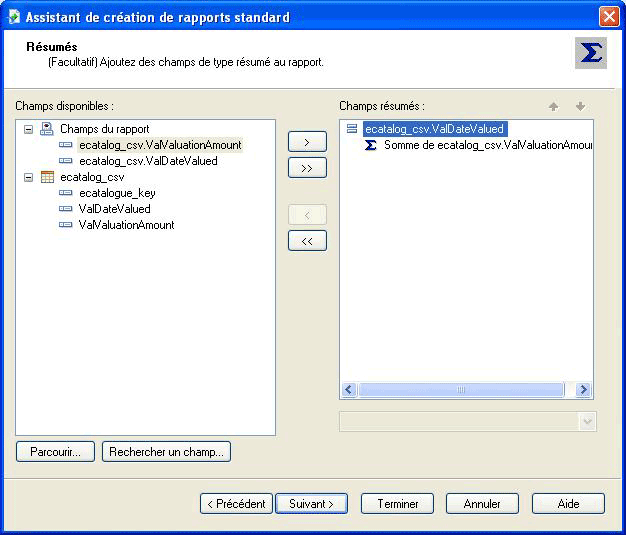Select ecatalog_csv.ValValuationAmount in available fields
Screen dimensions: 626x535
point(160,145)
